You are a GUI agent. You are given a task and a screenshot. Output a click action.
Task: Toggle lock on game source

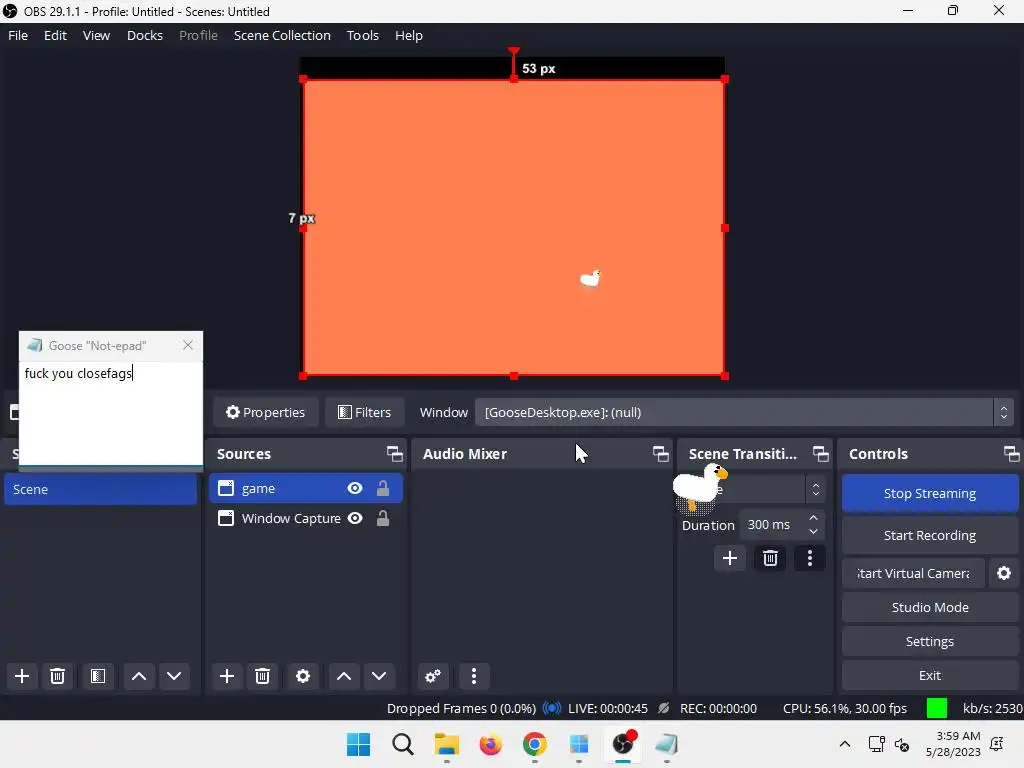pos(383,488)
